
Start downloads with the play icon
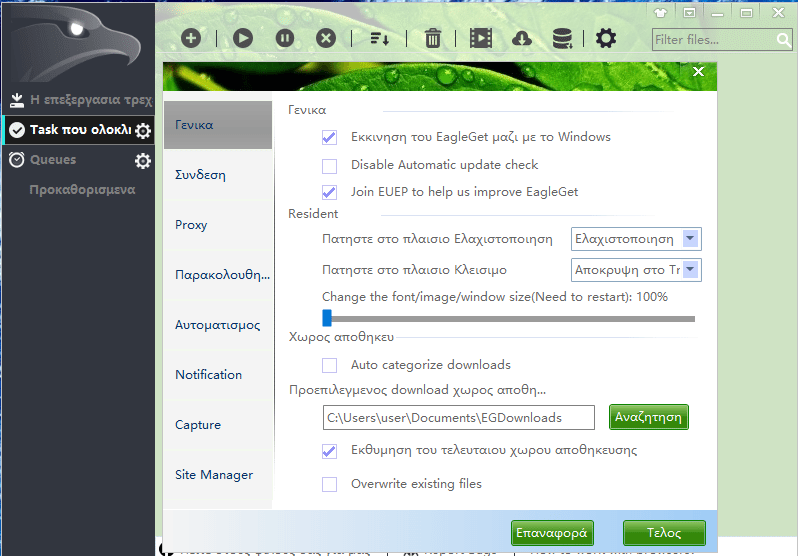click(x=243, y=38)
